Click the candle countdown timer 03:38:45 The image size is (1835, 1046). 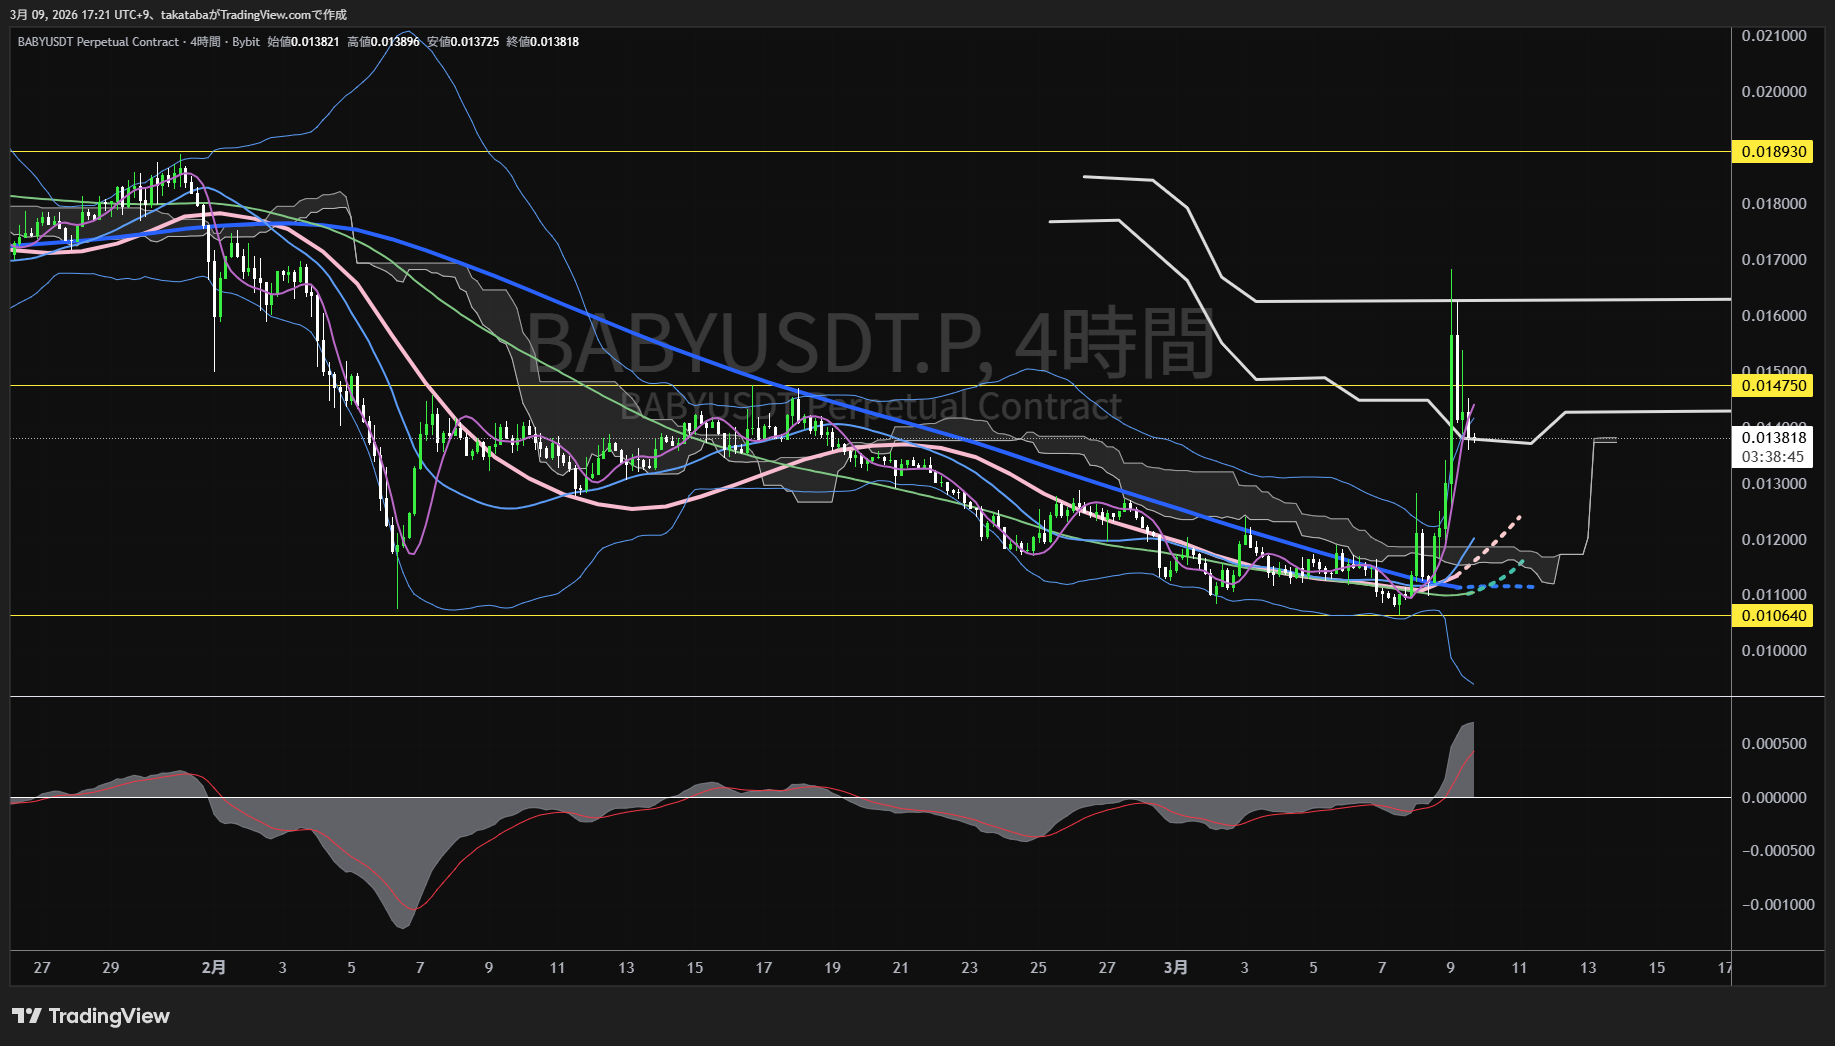click(x=1773, y=457)
